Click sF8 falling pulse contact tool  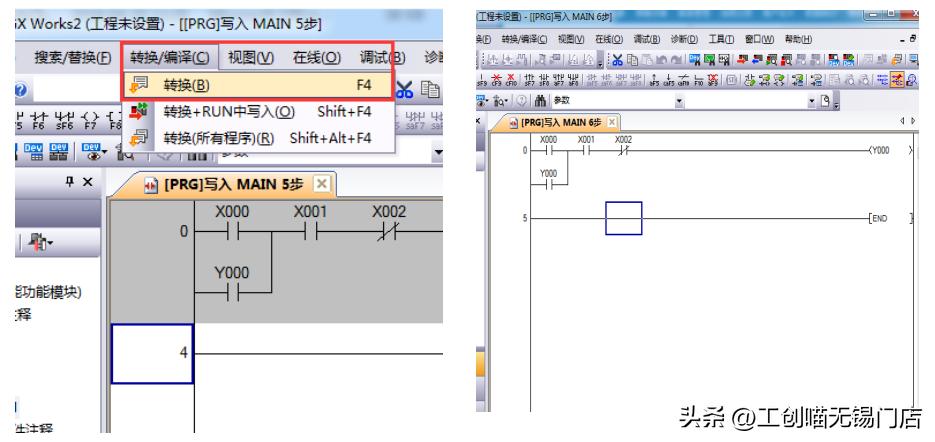coord(544,79)
